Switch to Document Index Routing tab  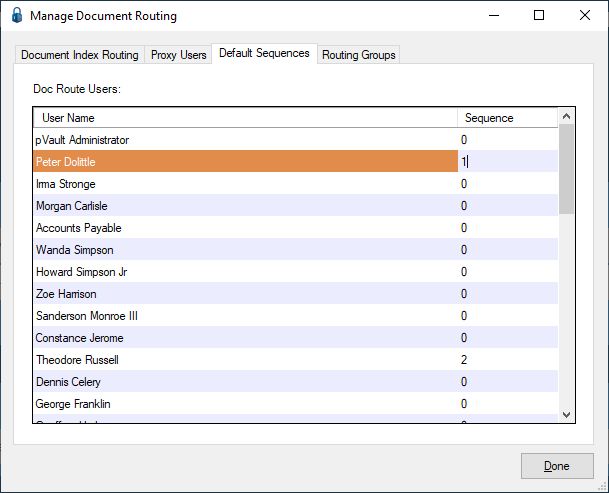pos(80,55)
